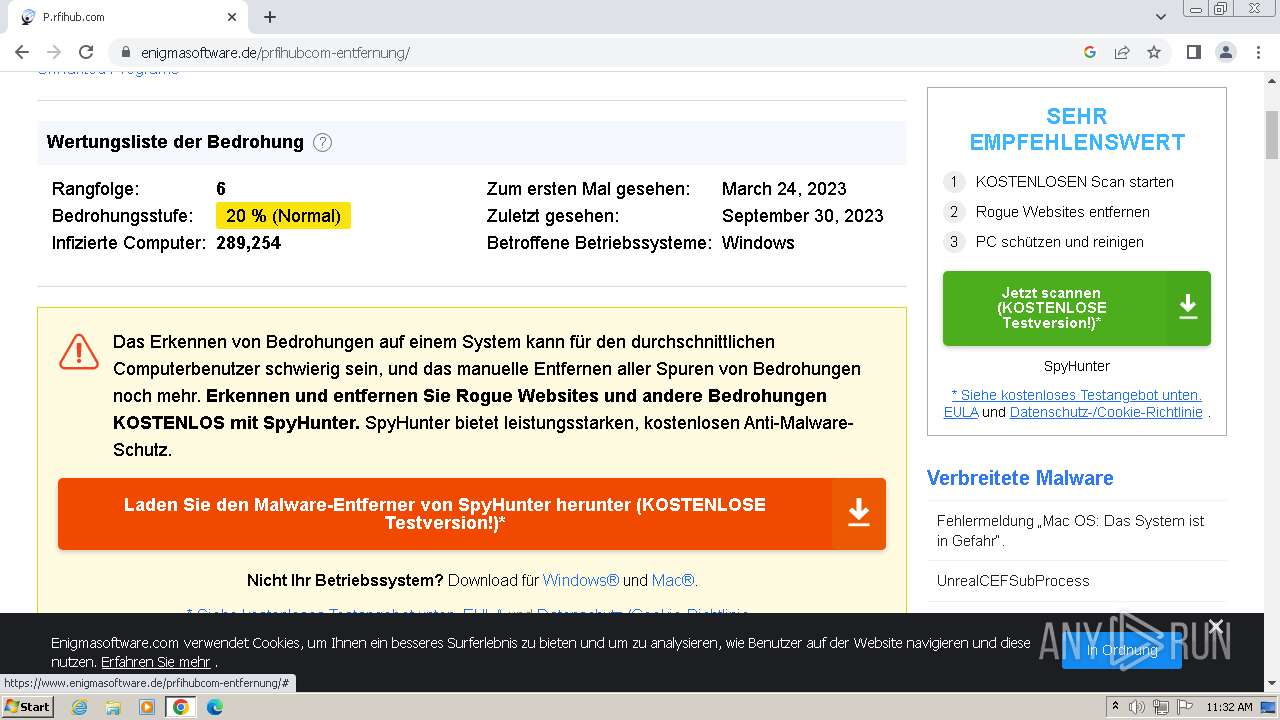Screen dimensions: 1280x720
Task: Click the green Jetzt scannen button
Action: [1077, 308]
